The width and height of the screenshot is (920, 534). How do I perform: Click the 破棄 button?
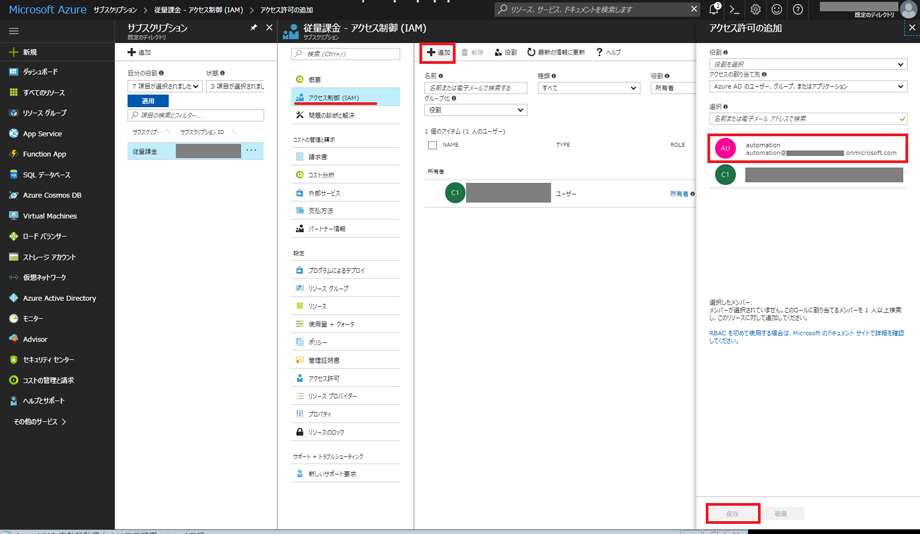pos(781,513)
